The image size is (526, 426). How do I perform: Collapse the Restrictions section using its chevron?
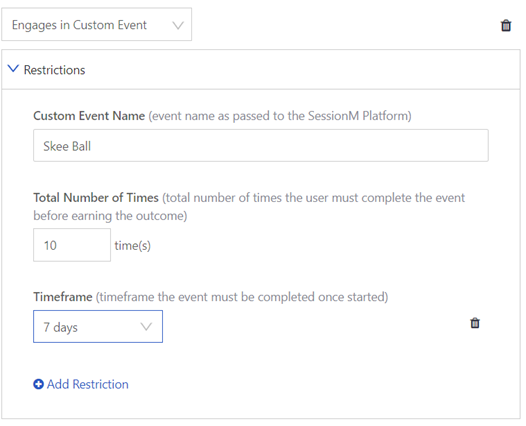[x=13, y=68]
